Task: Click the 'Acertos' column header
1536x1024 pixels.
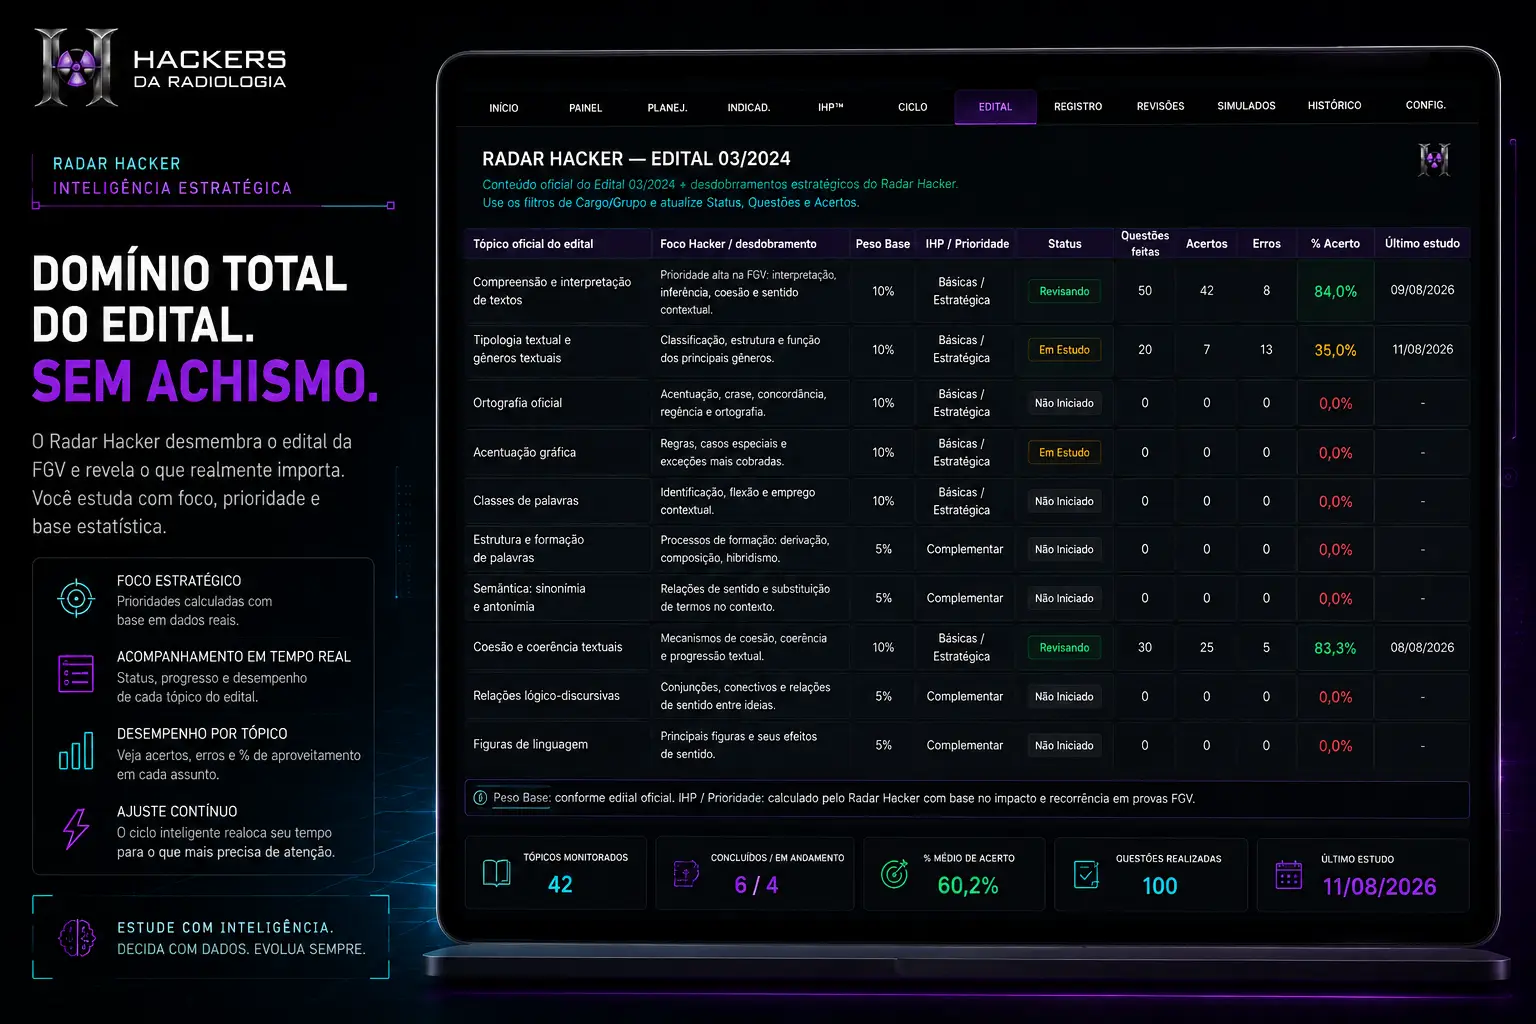Action: pos(1207,244)
